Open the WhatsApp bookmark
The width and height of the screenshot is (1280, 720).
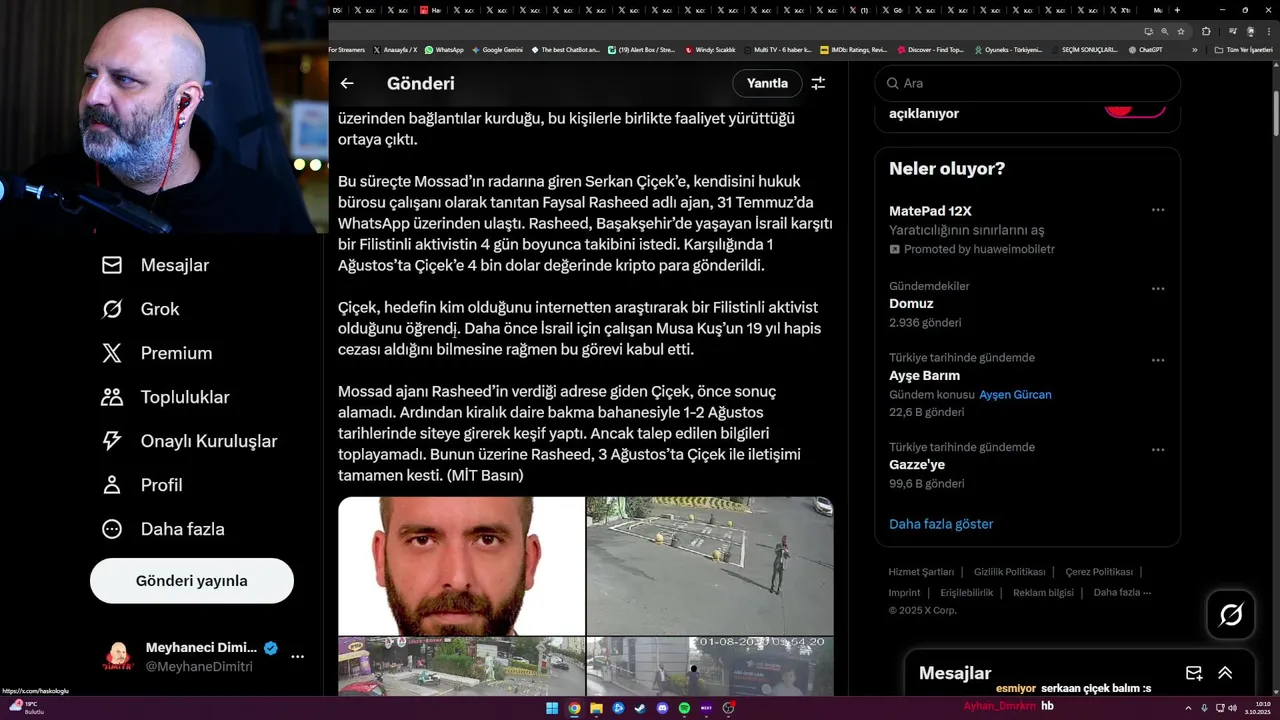tap(444, 50)
